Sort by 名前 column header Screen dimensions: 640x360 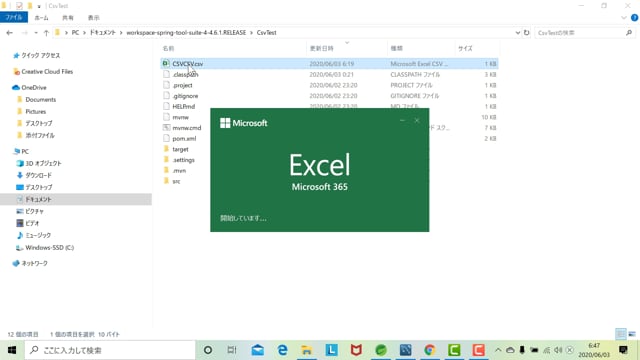pyautogui.click(x=168, y=48)
